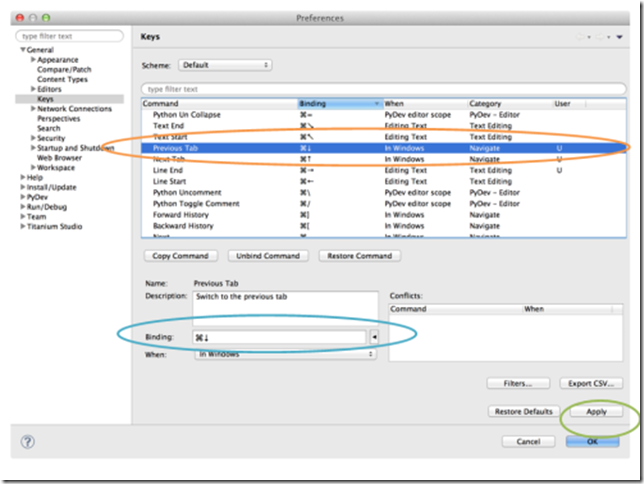644x484 pixels.
Task: Expand the Appearance tree node
Action: click(x=33, y=60)
